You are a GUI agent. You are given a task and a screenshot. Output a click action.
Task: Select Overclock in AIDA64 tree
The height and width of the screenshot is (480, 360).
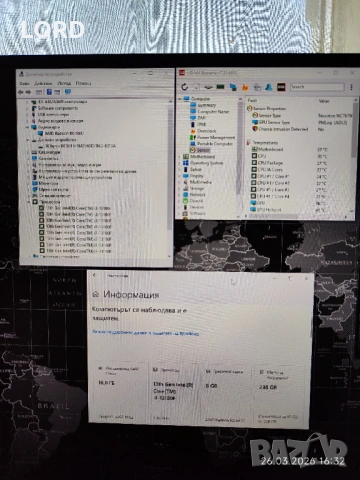(x=207, y=131)
